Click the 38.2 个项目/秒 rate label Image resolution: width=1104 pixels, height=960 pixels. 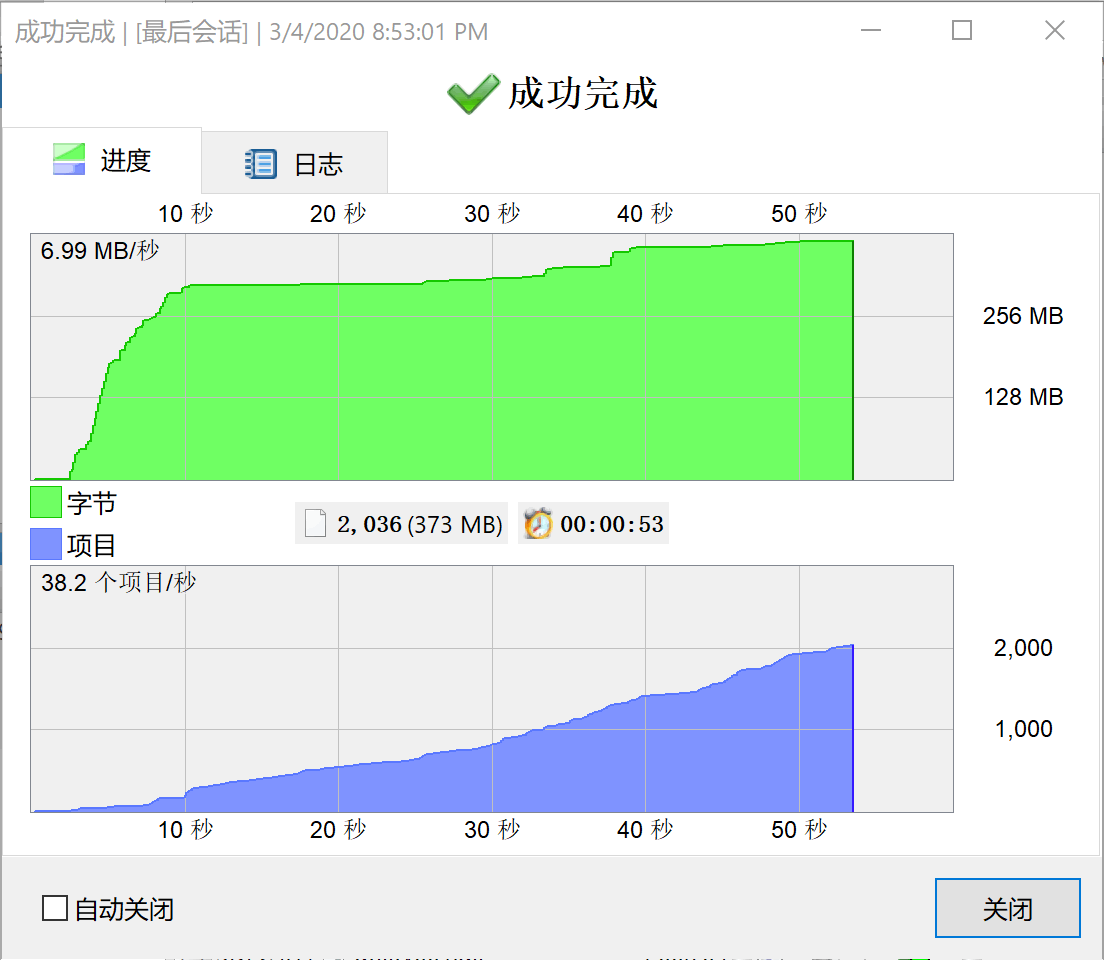(118, 582)
